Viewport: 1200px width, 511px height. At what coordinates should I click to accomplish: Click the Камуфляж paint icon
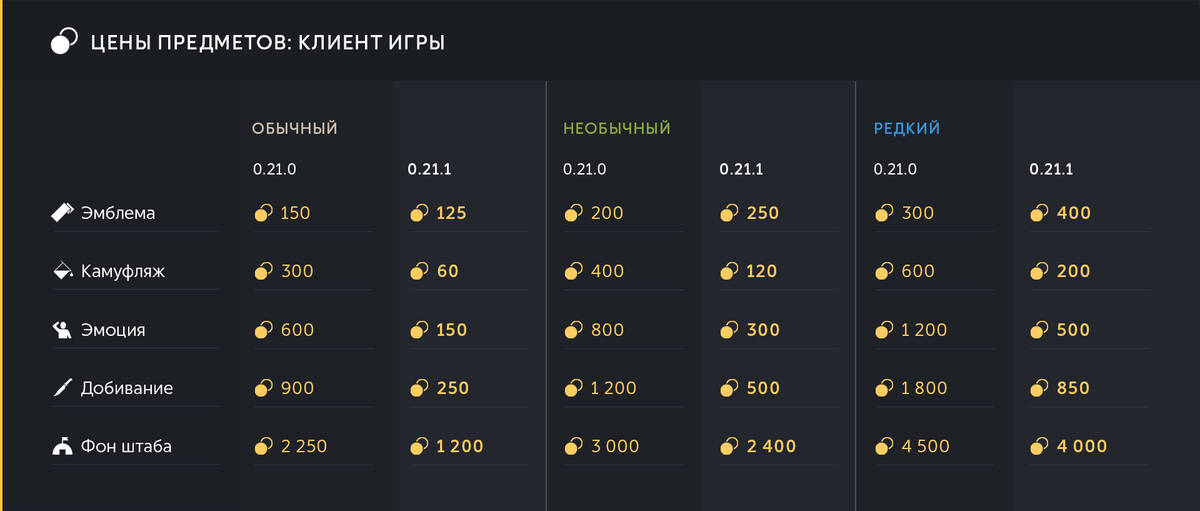[x=63, y=271]
